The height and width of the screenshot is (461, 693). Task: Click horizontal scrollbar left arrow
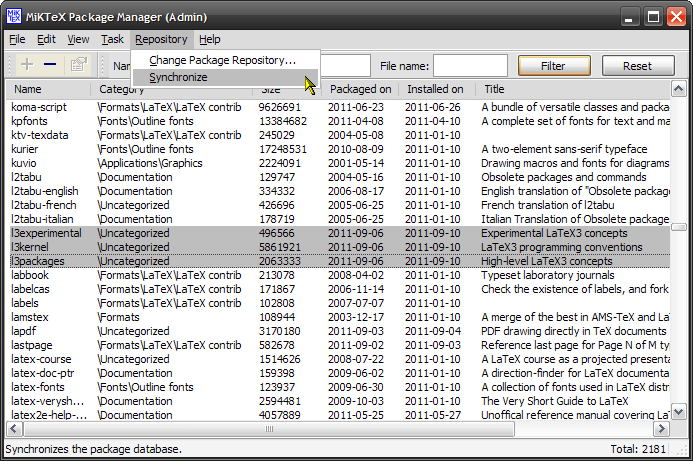point(14,429)
